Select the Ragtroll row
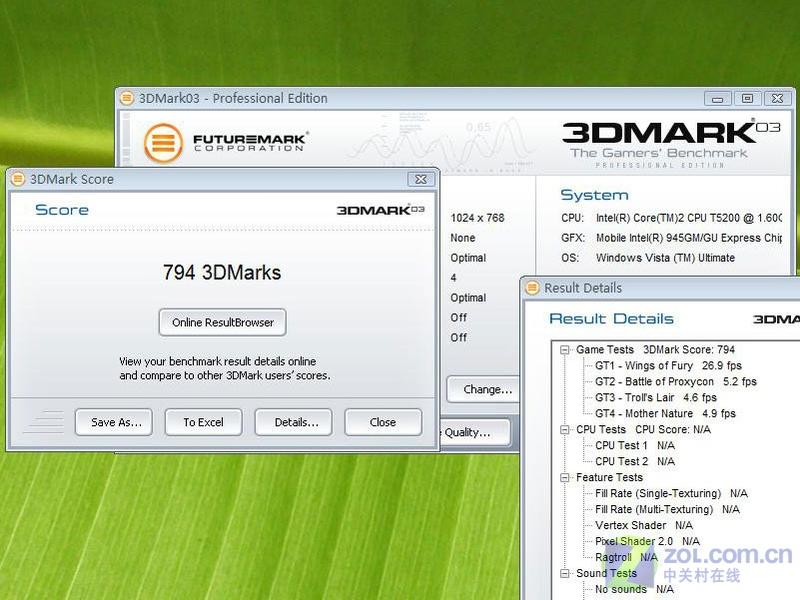Screen dimensions: 800x600 tap(626, 557)
